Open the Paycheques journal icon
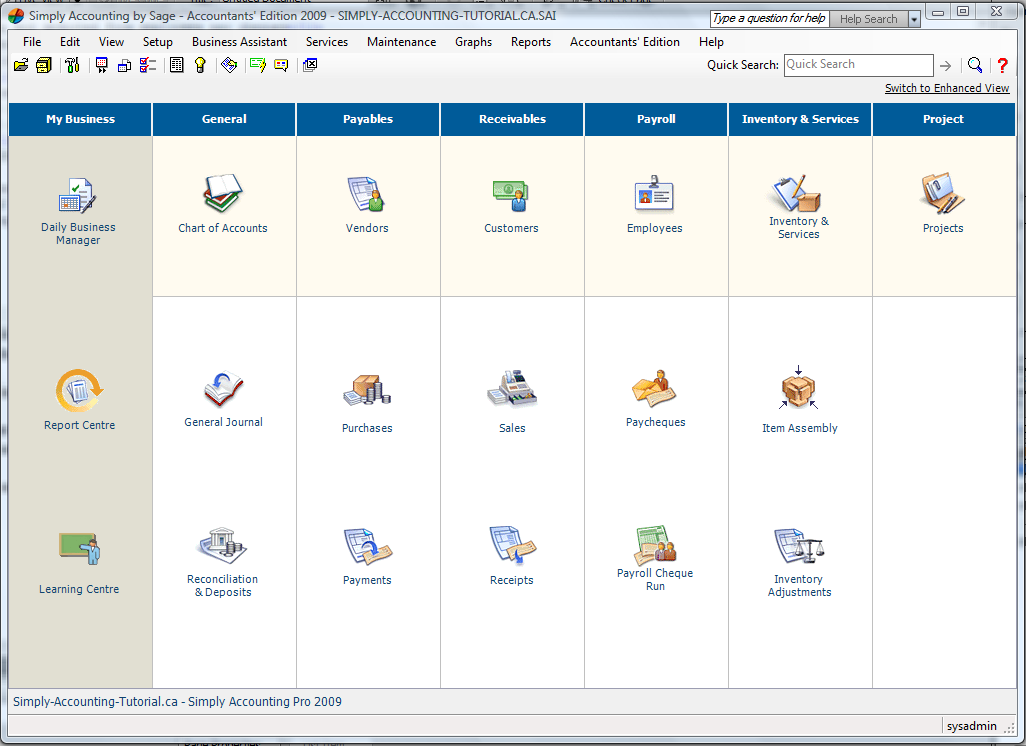 [654, 389]
